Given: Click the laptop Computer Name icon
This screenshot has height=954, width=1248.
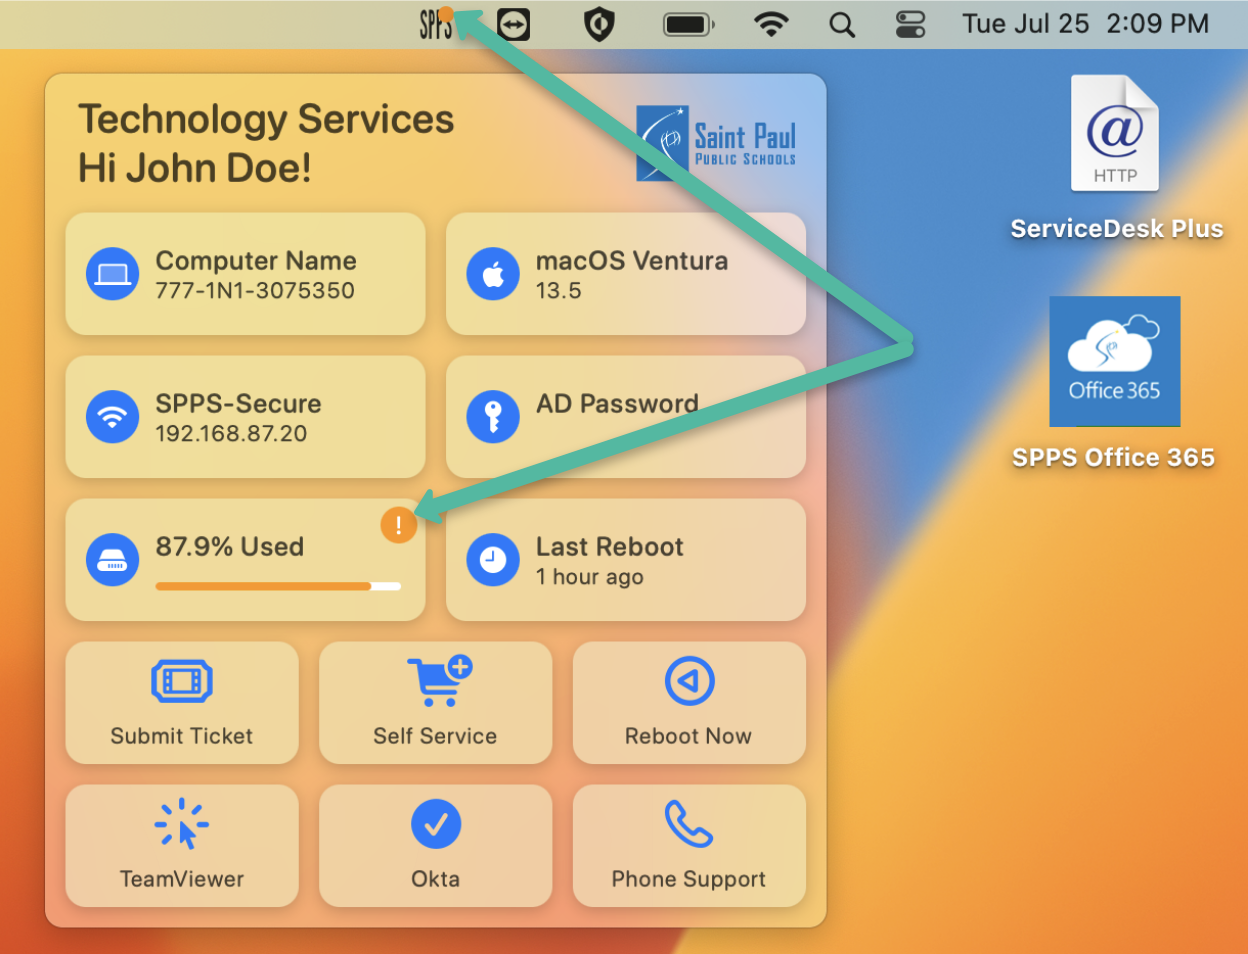Looking at the screenshot, I should point(112,274).
